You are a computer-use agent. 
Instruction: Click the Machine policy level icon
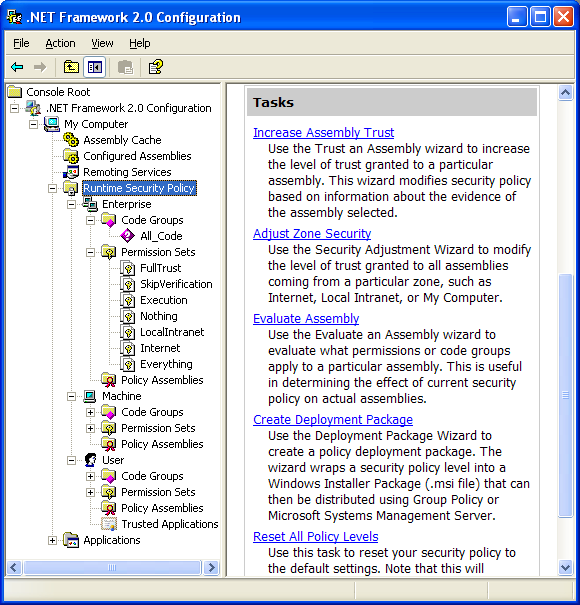90,396
